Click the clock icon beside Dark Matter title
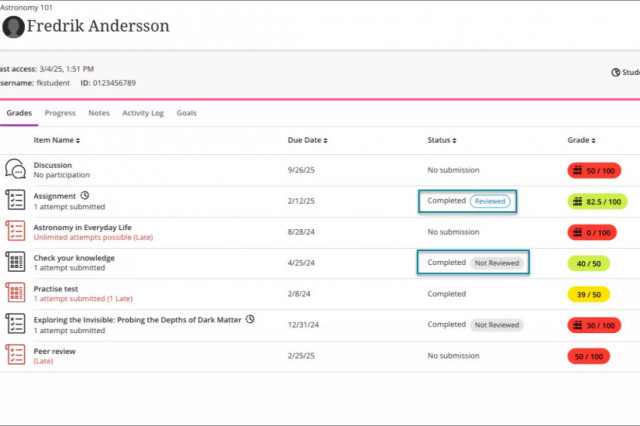Image resolution: width=640 pixels, height=426 pixels. point(250,319)
